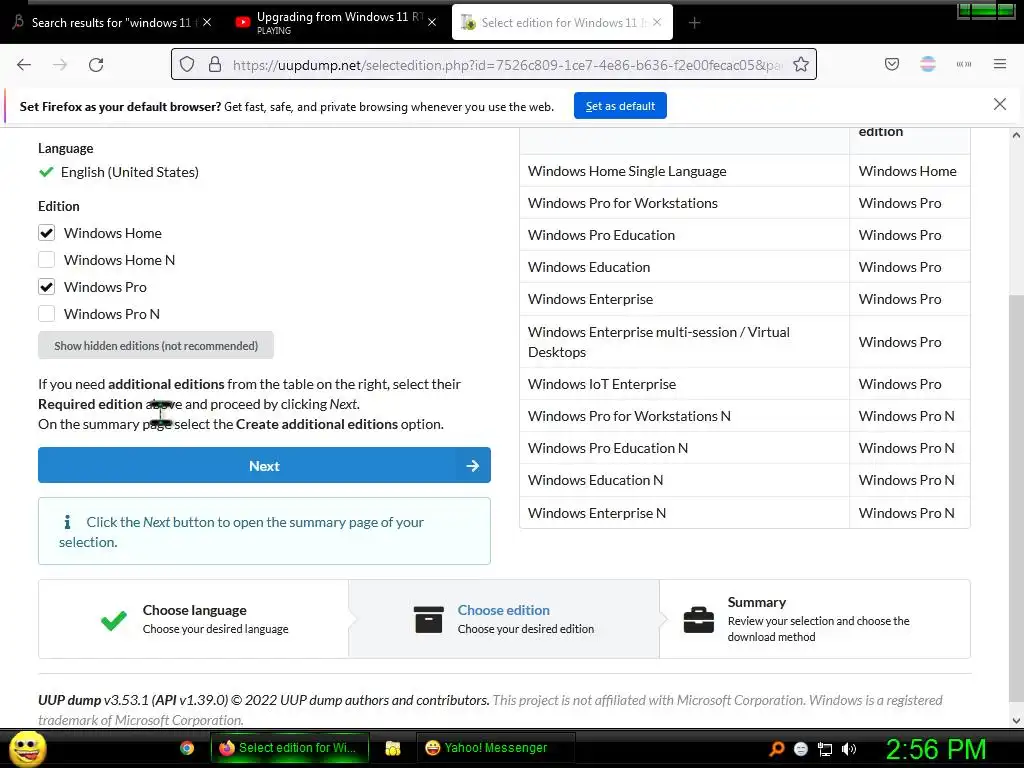Click the Windows Pro for Workstations cell

pos(684,203)
